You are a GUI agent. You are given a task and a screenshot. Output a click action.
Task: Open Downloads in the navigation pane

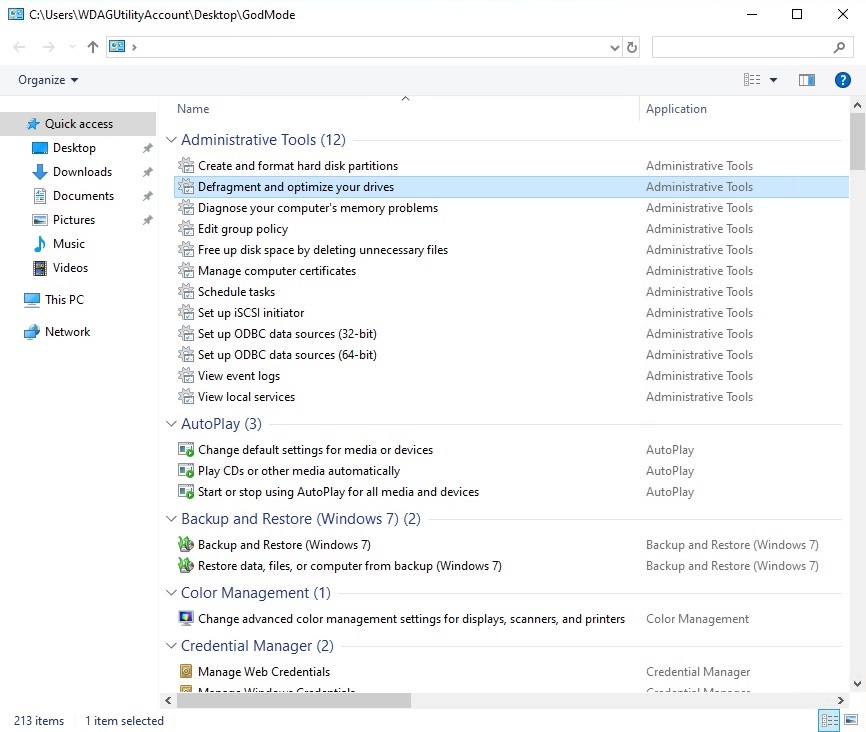(82, 172)
